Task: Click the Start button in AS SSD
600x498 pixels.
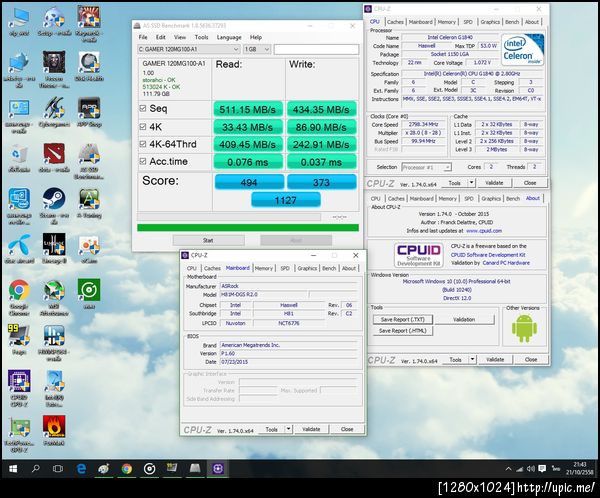Action: 209,240
